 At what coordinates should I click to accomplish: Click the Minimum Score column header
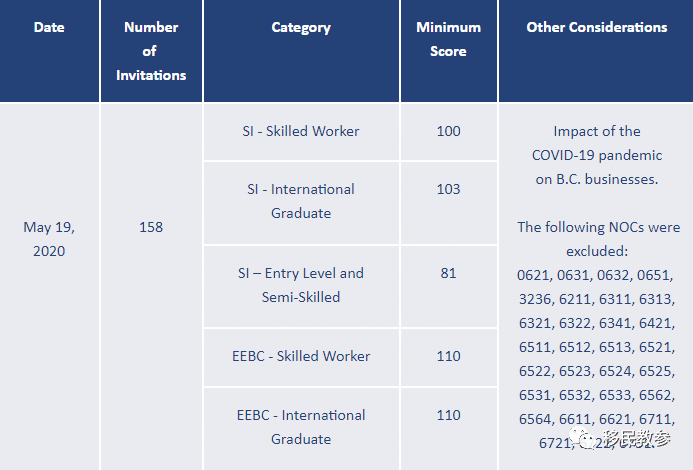click(x=448, y=39)
